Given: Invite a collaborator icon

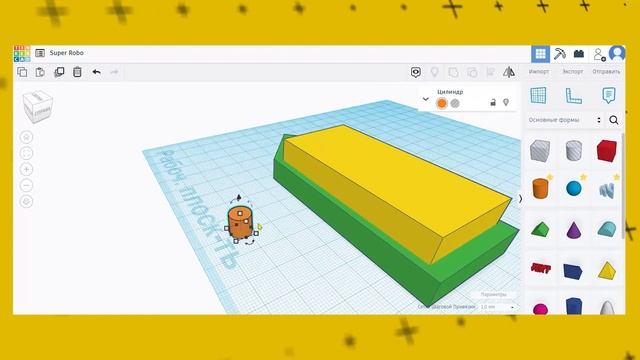Looking at the screenshot, I should [x=599, y=54].
